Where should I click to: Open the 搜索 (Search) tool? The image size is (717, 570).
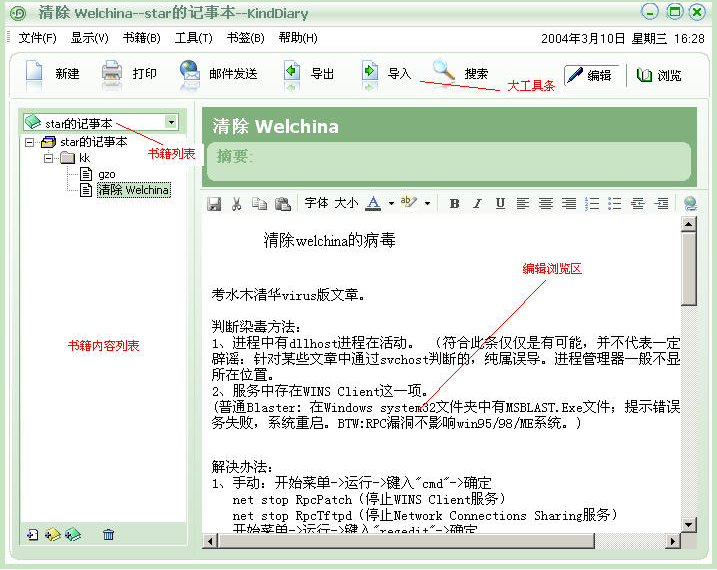pos(460,73)
